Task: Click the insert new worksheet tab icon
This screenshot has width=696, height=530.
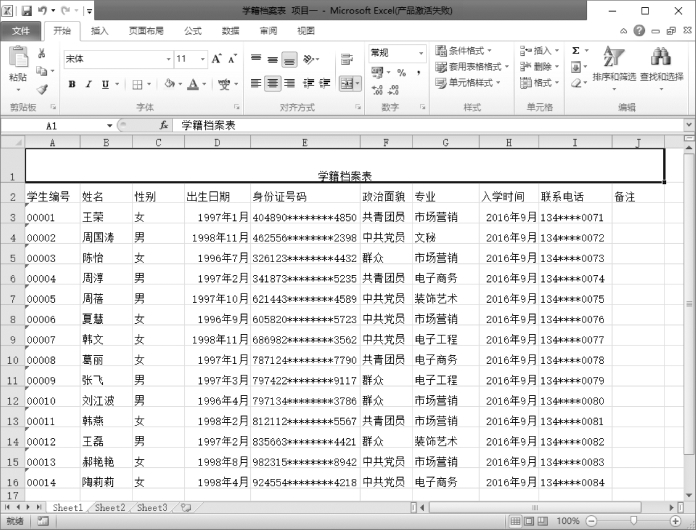Action: 186,507
